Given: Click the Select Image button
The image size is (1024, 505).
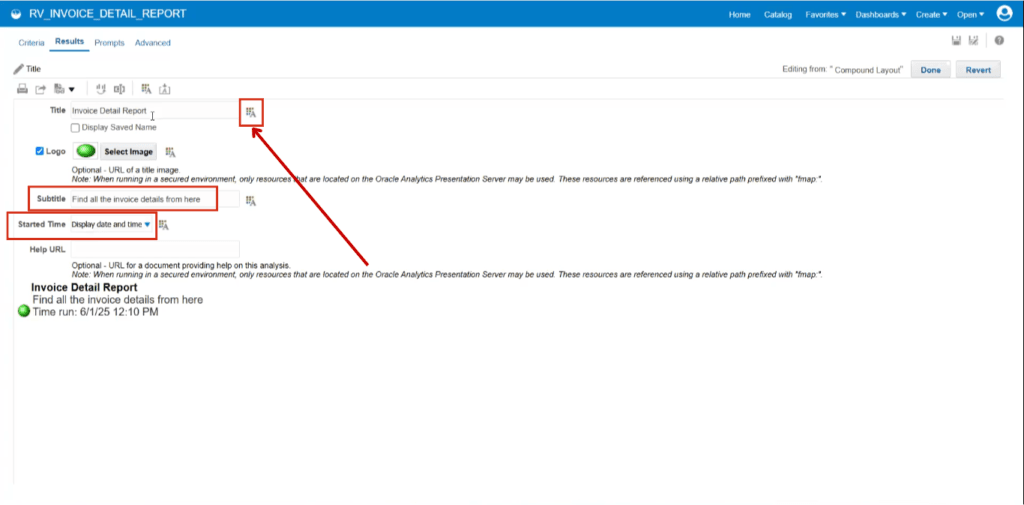Looking at the screenshot, I should [x=129, y=152].
